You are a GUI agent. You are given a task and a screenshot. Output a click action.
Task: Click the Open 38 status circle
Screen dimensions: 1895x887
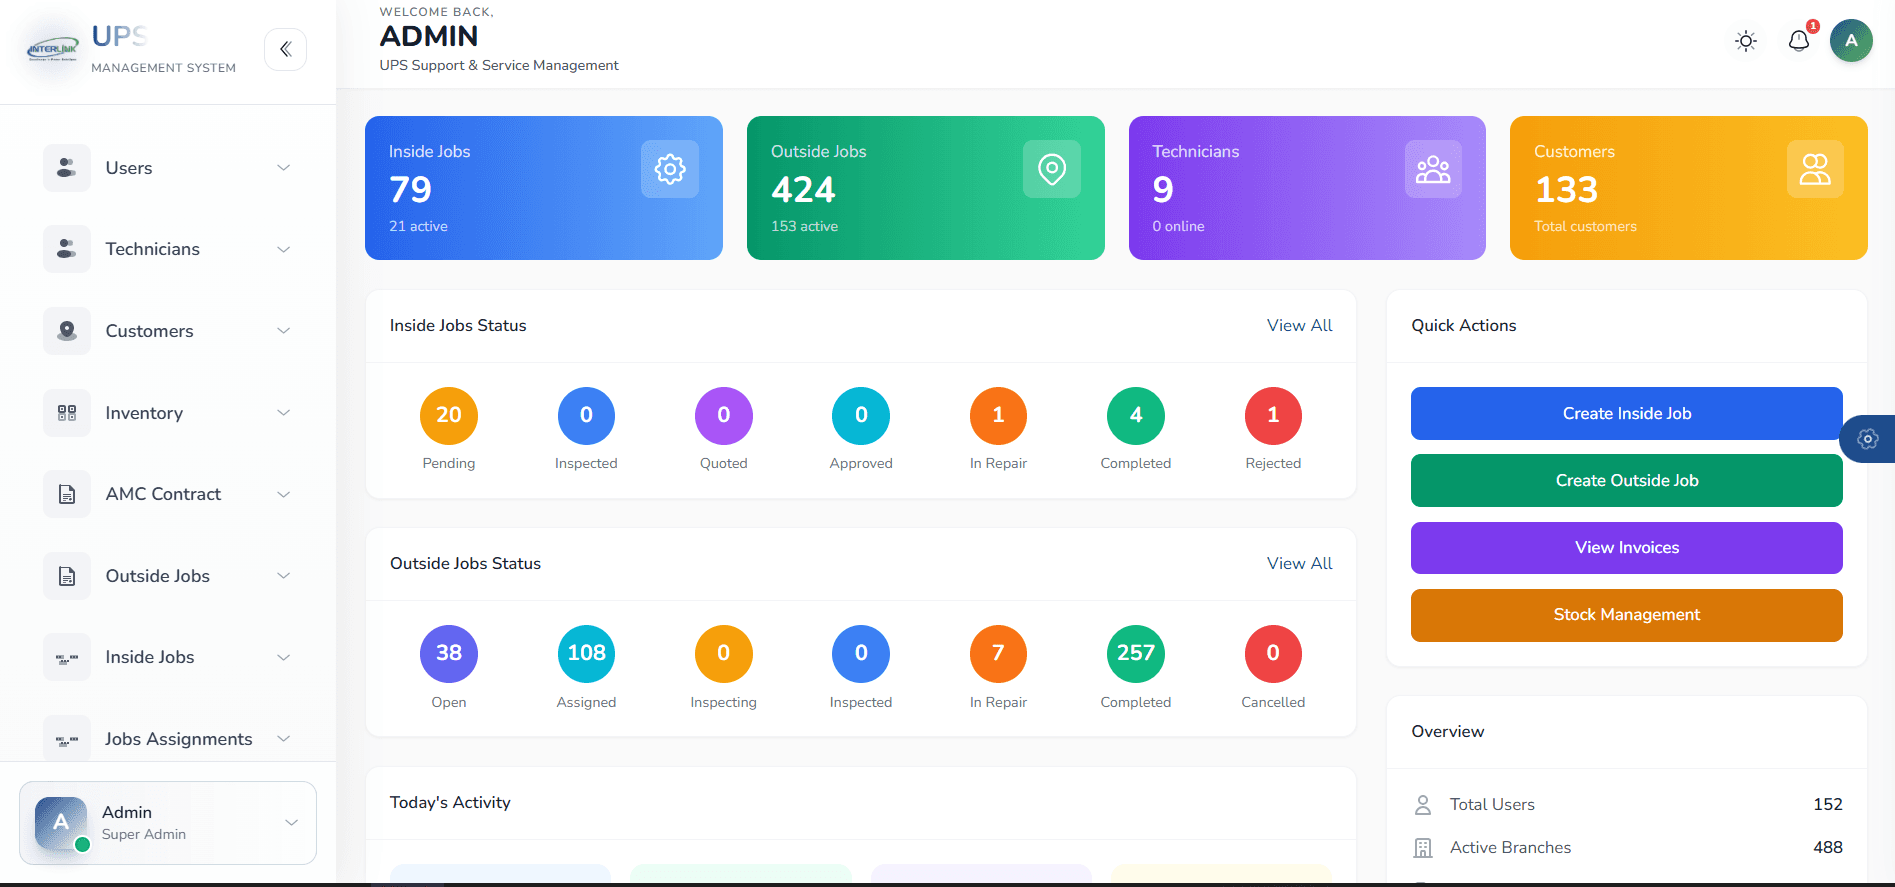tap(449, 653)
